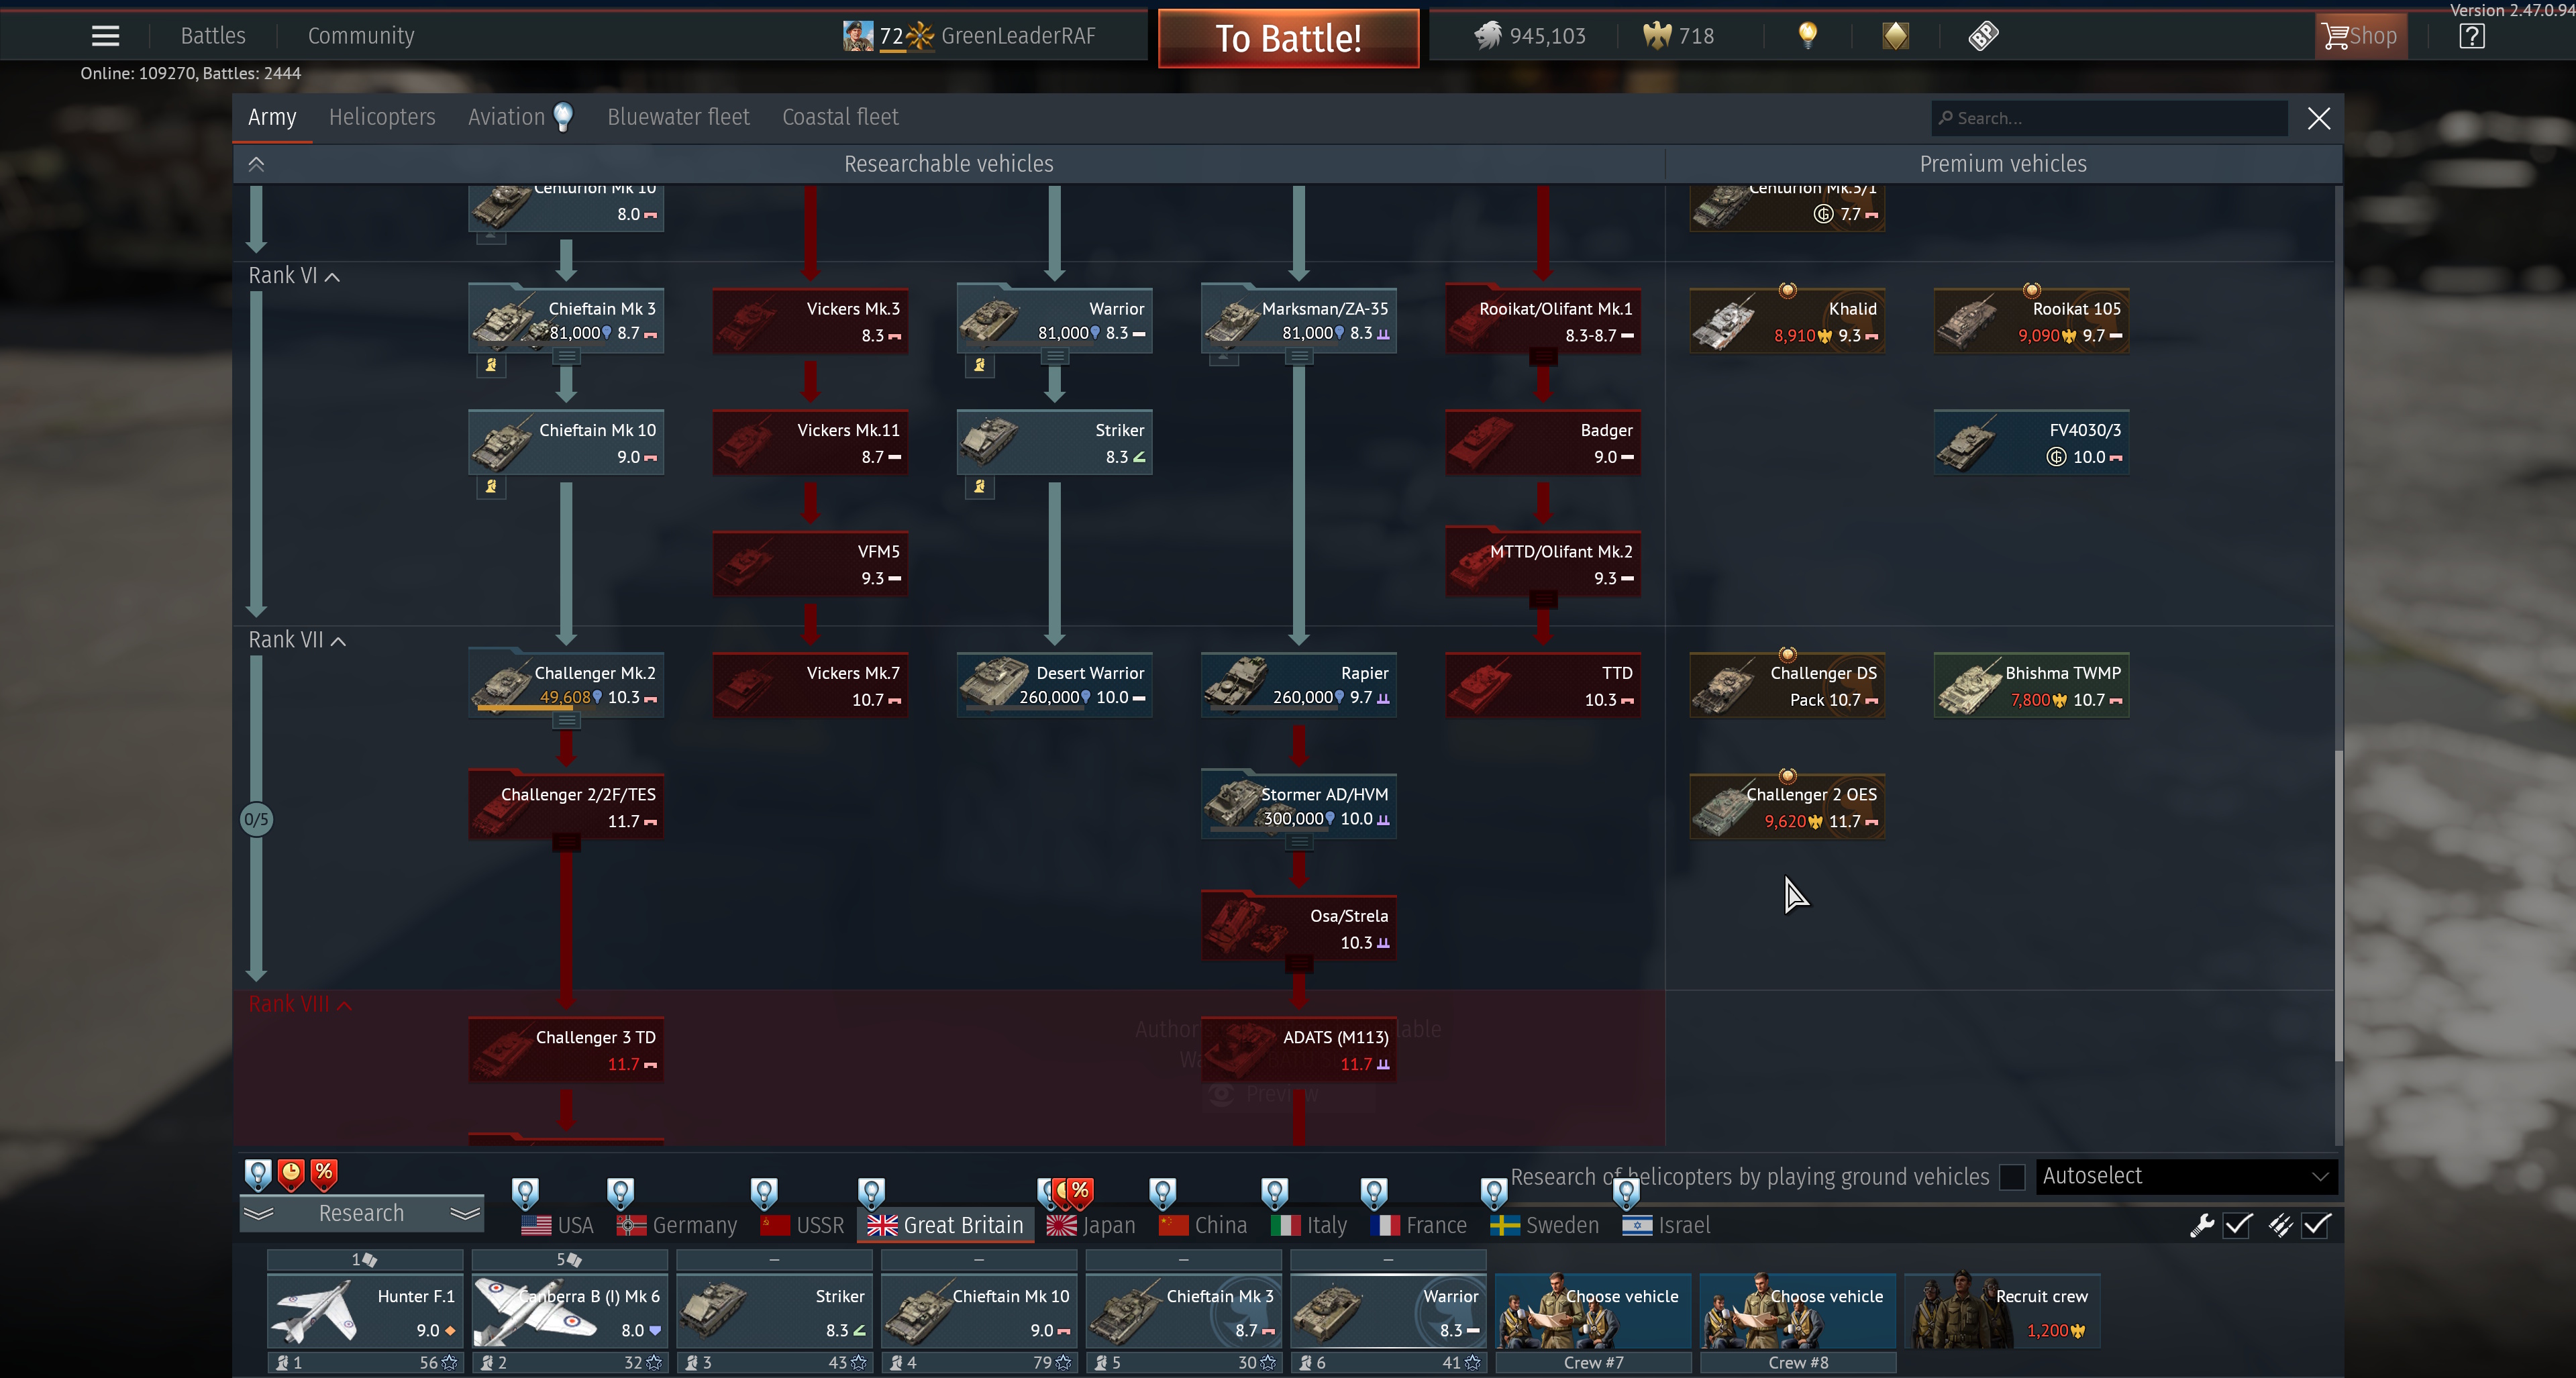
Task: Click the Rank VII 0/5 progress marker
Action: tap(256, 820)
